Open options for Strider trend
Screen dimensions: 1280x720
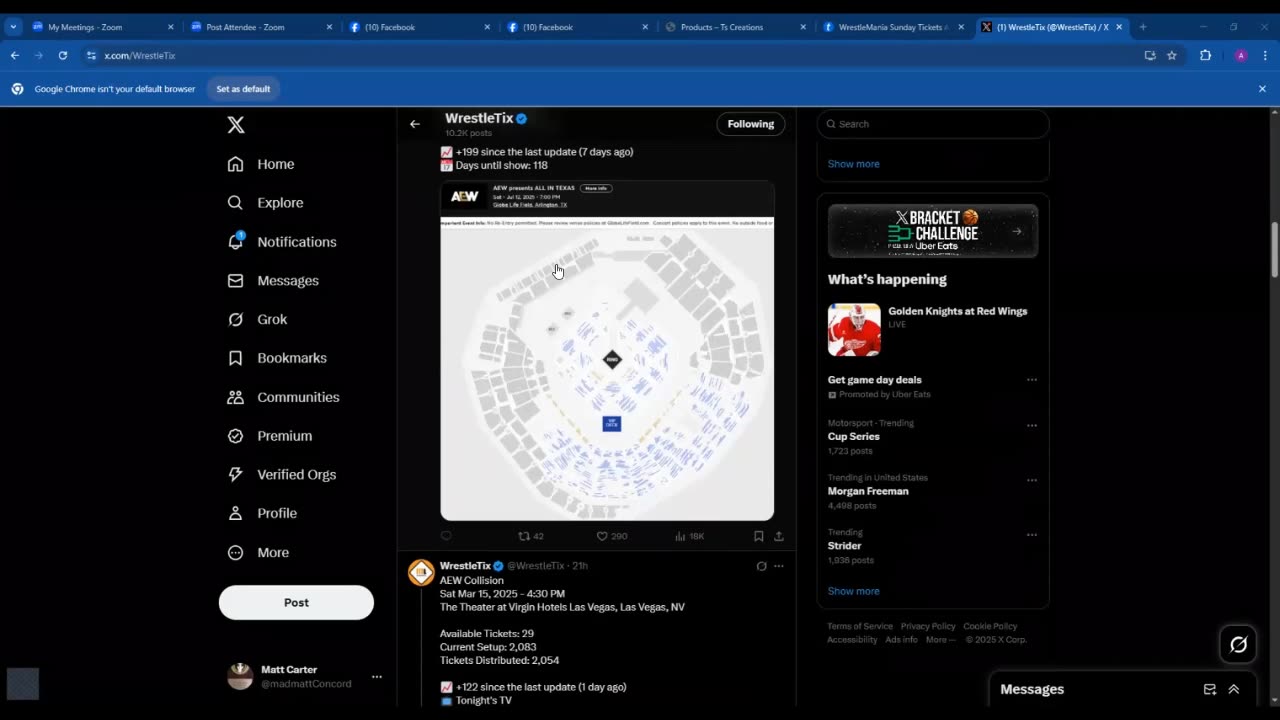click(x=1032, y=534)
